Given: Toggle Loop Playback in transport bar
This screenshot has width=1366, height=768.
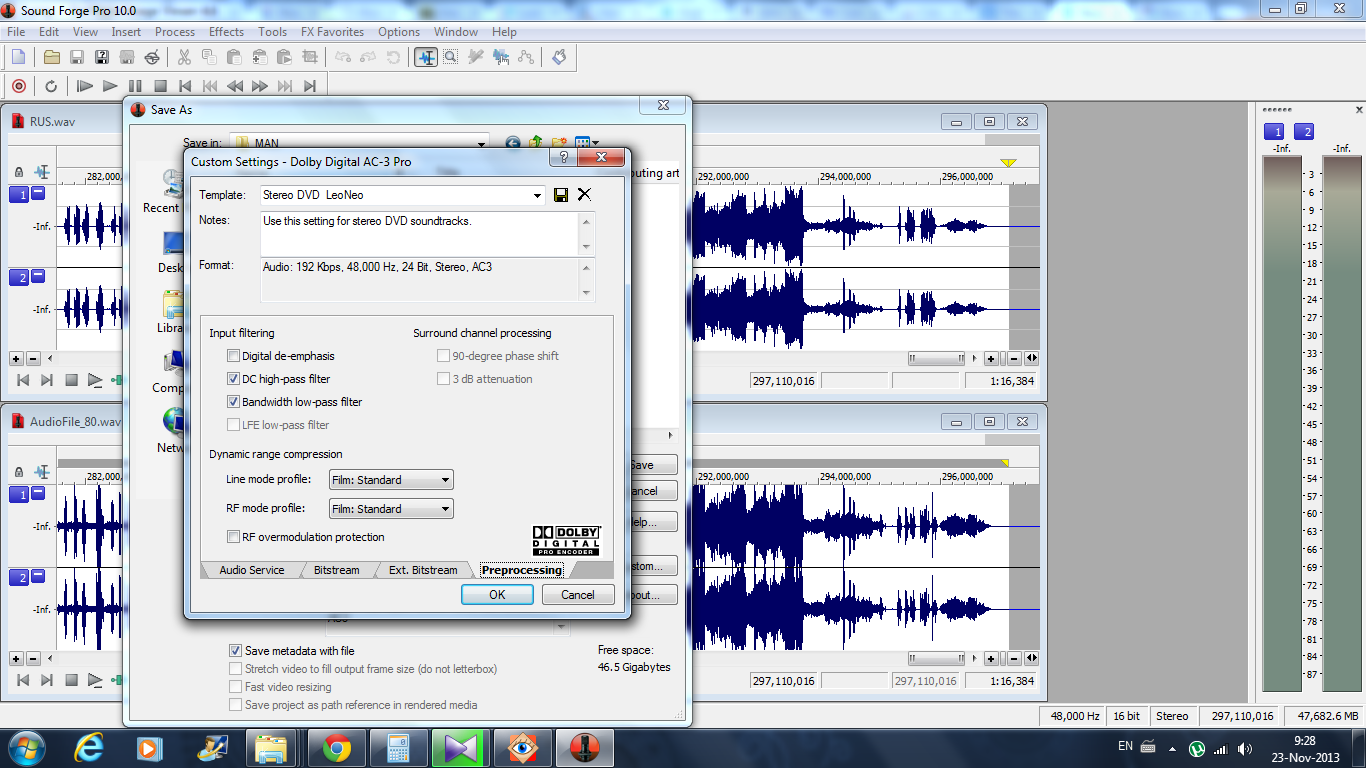Looking at the screenshot, I should [51, 86].
